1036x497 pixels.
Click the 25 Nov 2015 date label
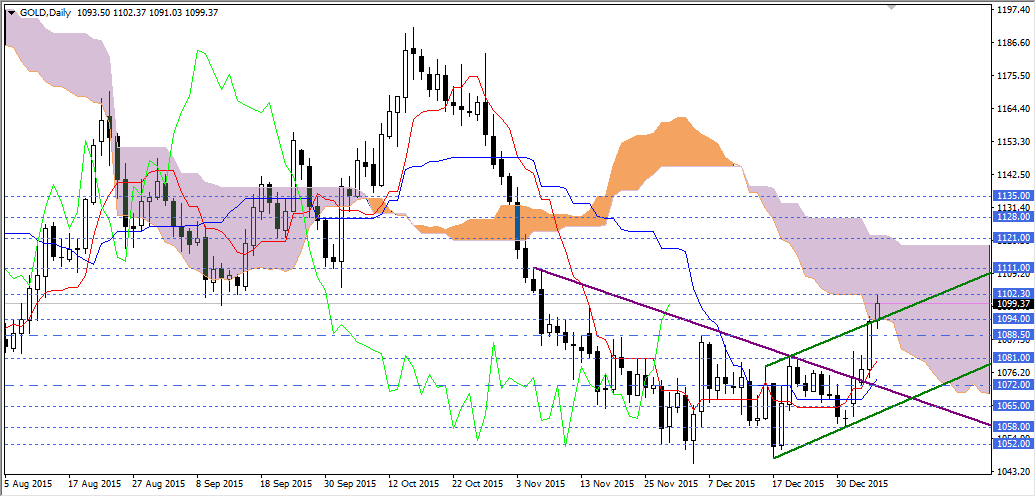coord(671,483)
